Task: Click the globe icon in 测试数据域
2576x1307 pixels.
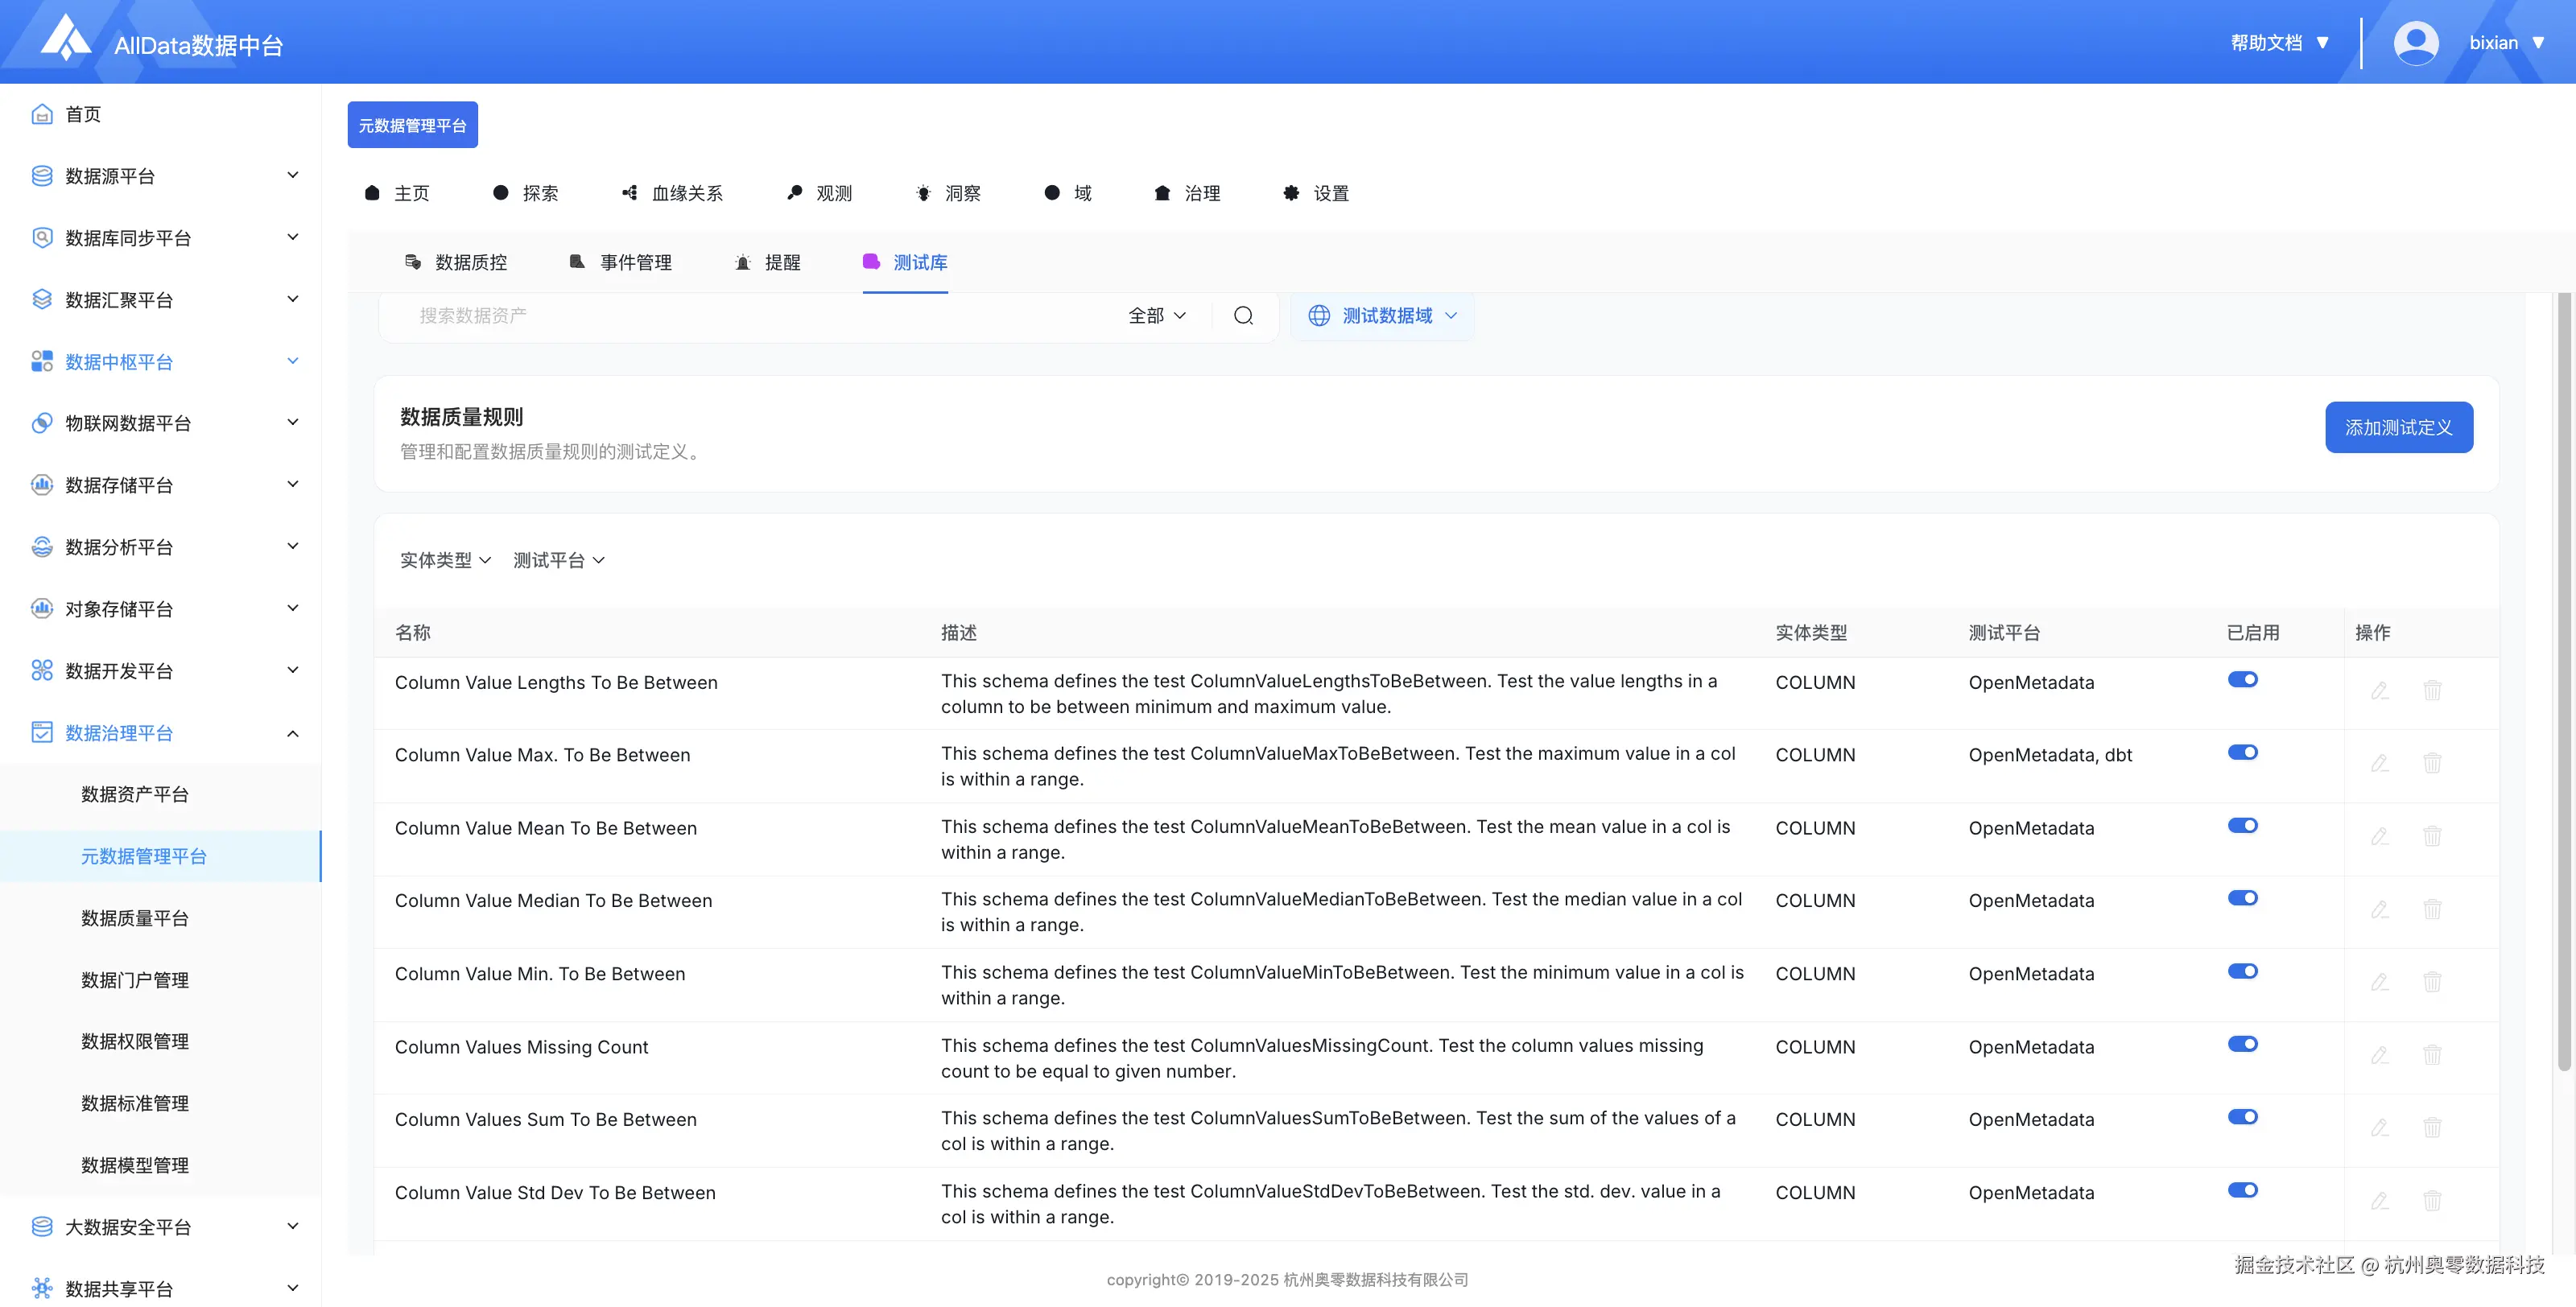Action: click(1319, 315)
